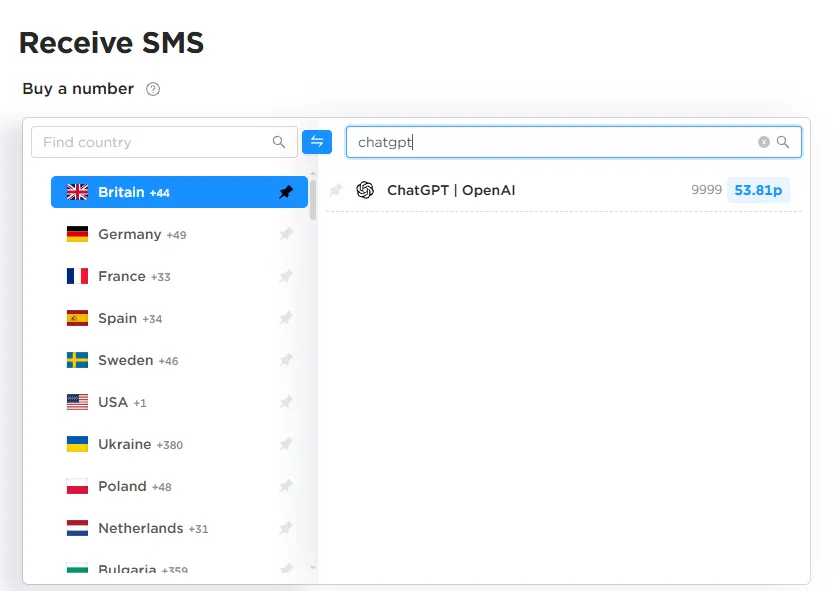This screenshot has width=835, height=591.
Task: Select Sweden +46 from the list
Action: 138,360
